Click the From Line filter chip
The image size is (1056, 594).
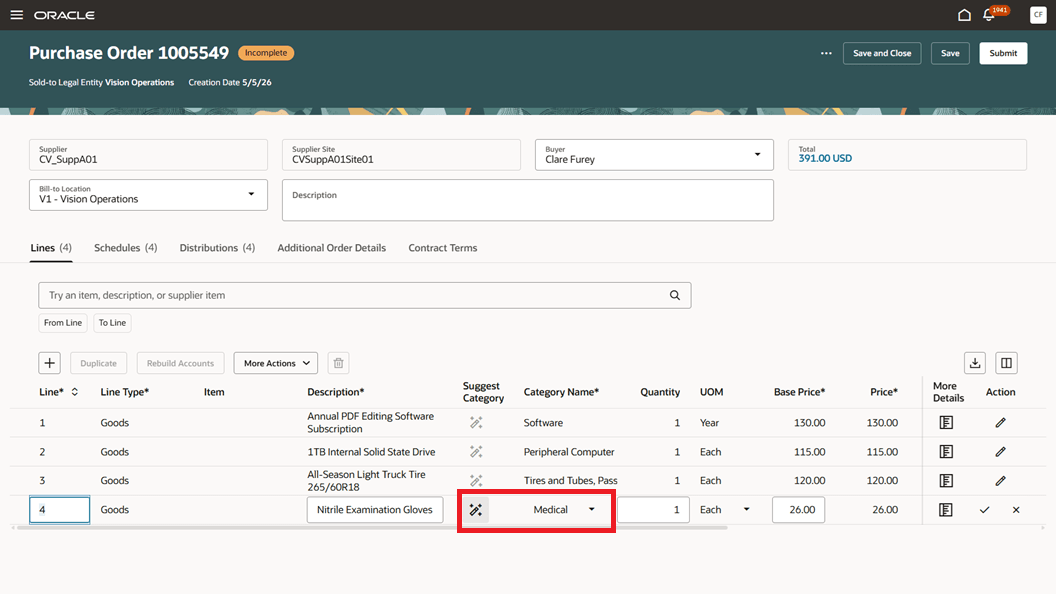click(x=63, y=323)
